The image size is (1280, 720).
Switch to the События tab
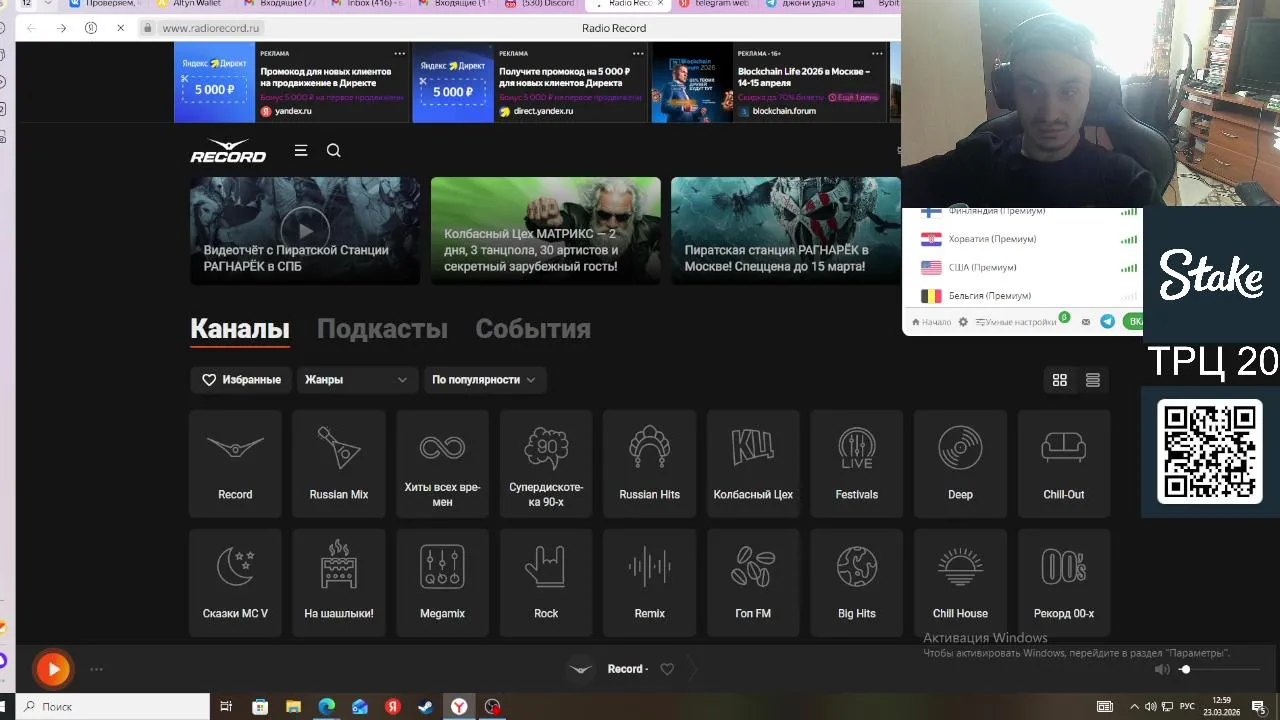[533, 329]
